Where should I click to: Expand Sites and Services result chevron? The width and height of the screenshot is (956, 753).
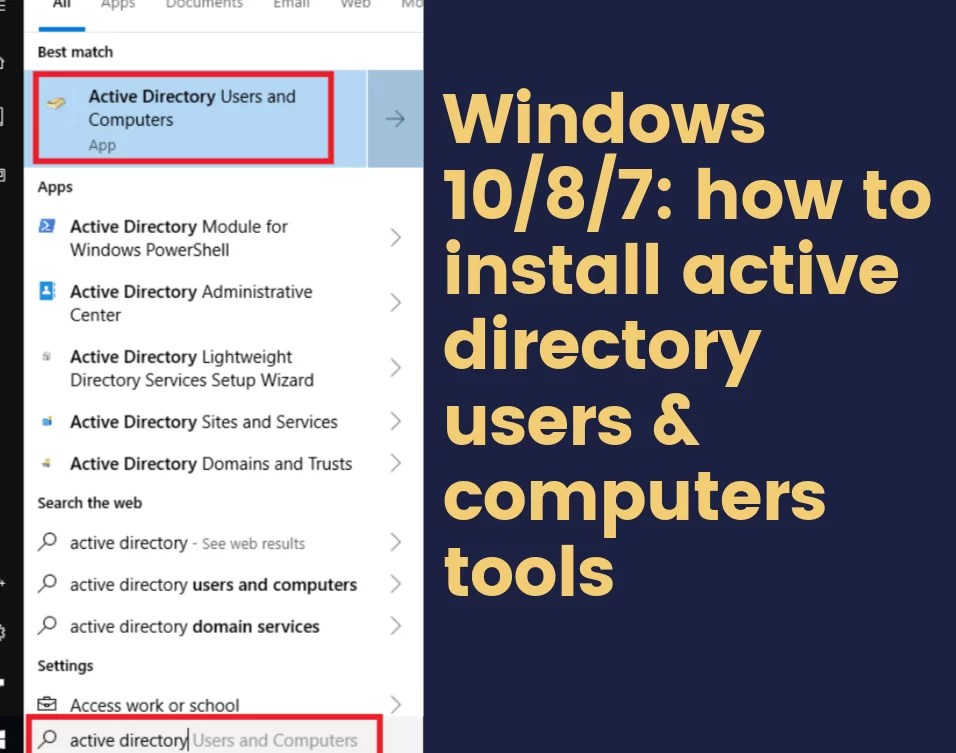pyautogui.click(x=395, y=421)
